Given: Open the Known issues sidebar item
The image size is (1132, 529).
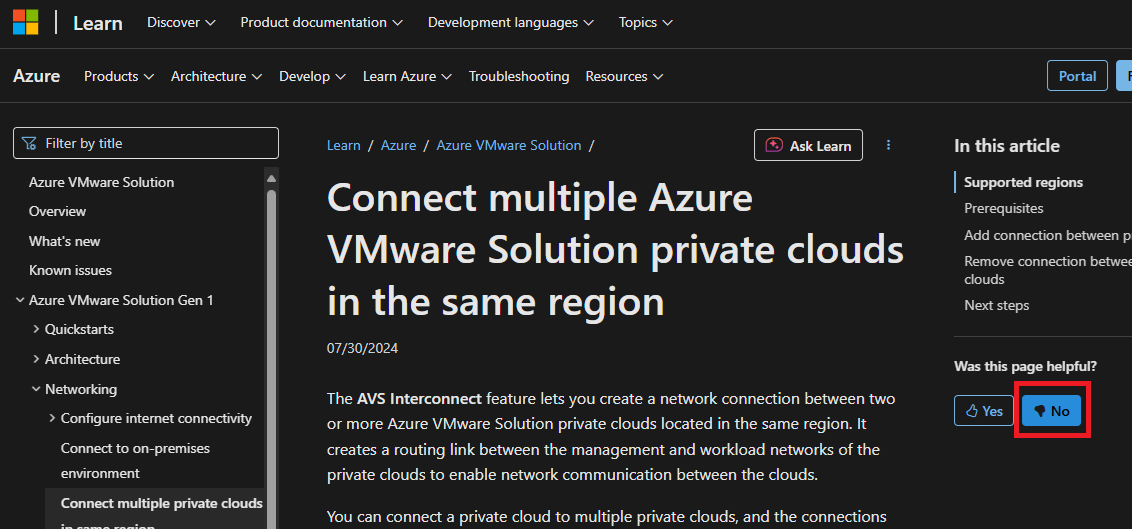Looking at the screenshot, I should (70, 270).
